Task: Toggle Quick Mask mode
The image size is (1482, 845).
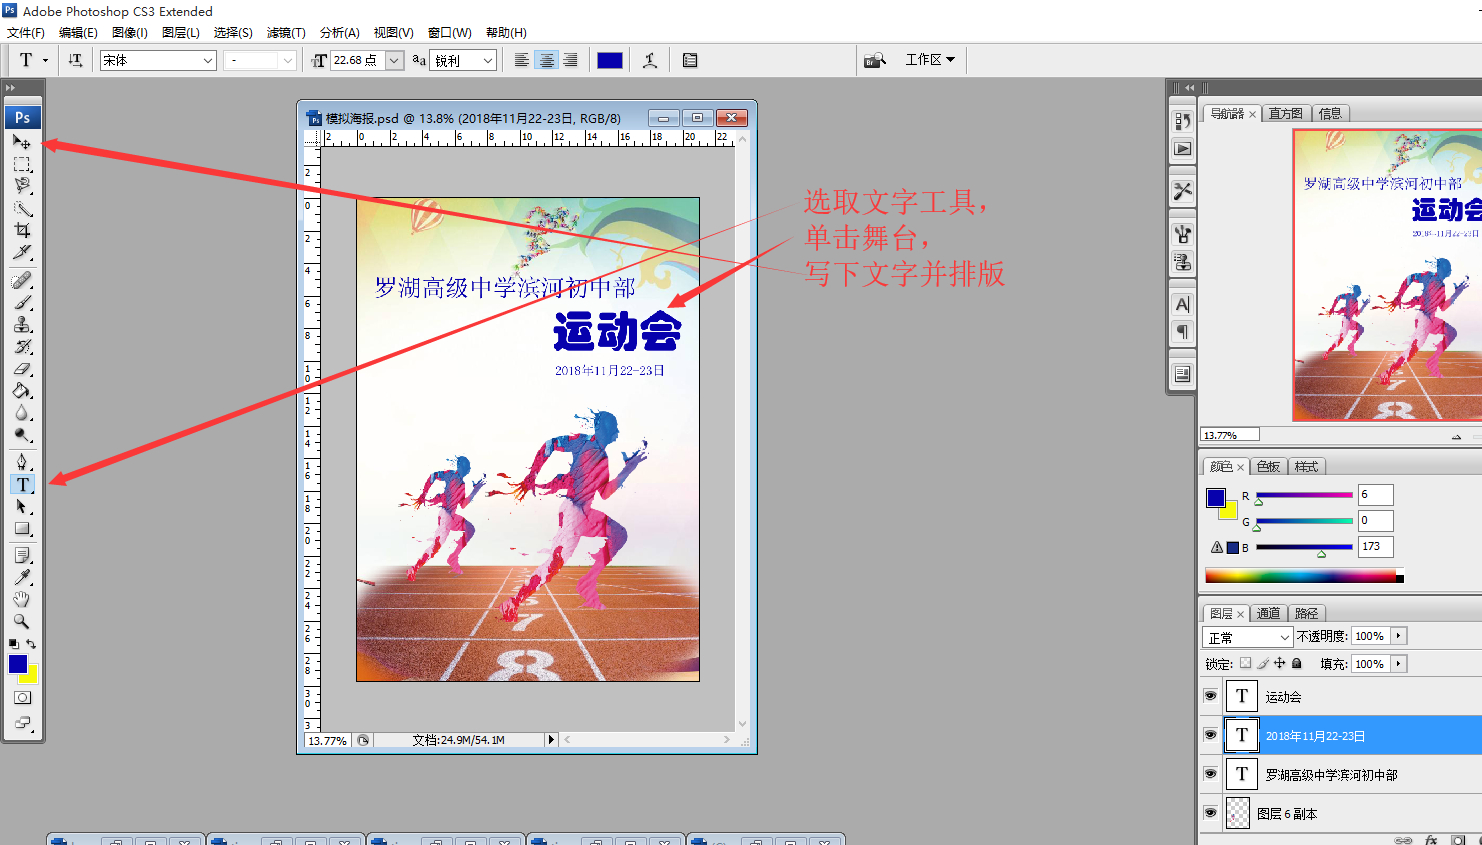Action: pyautogui.click(x=22, y=698)
